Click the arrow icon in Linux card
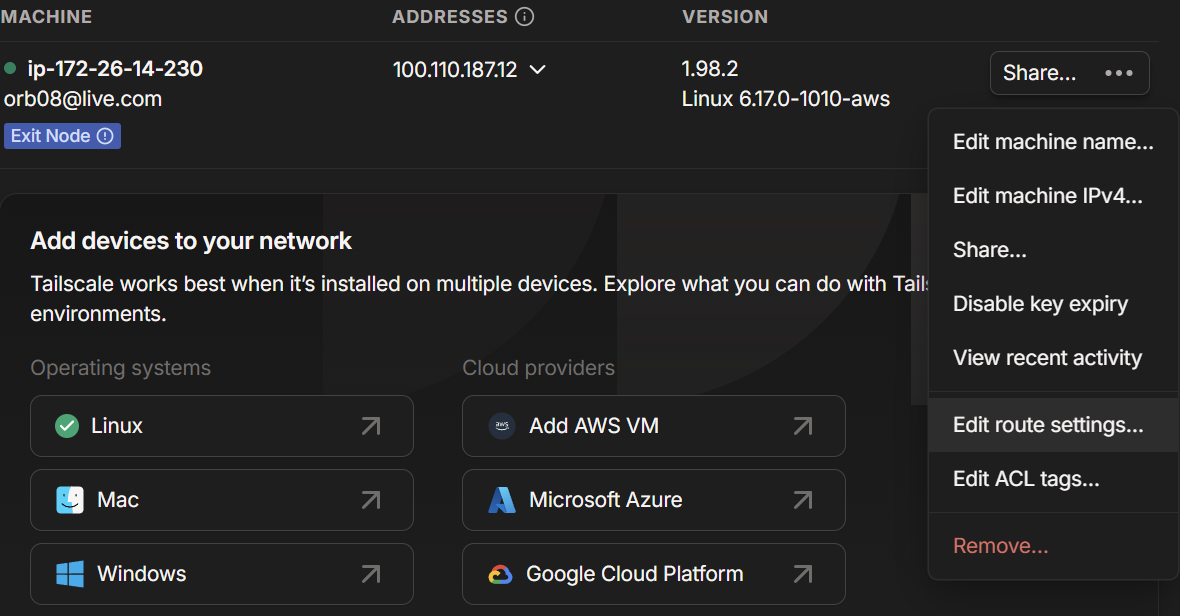This screenshot has height=616, width=1180. (370, 426)
